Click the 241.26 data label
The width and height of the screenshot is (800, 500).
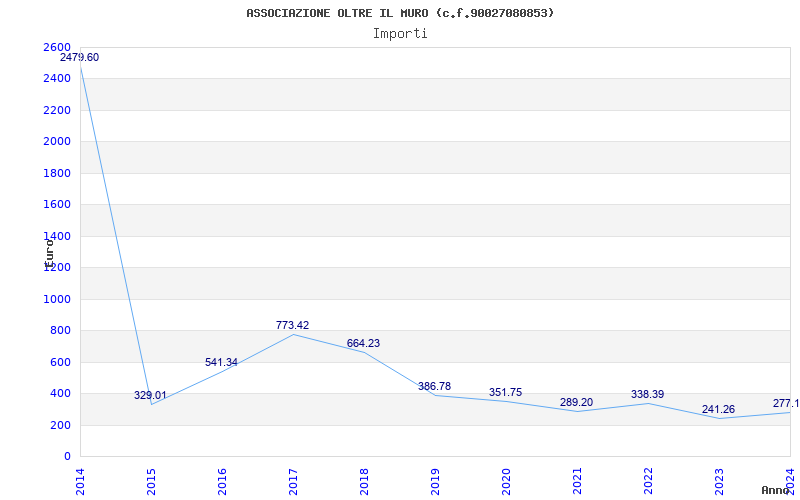pyautogui.click(x=718, y=409)
